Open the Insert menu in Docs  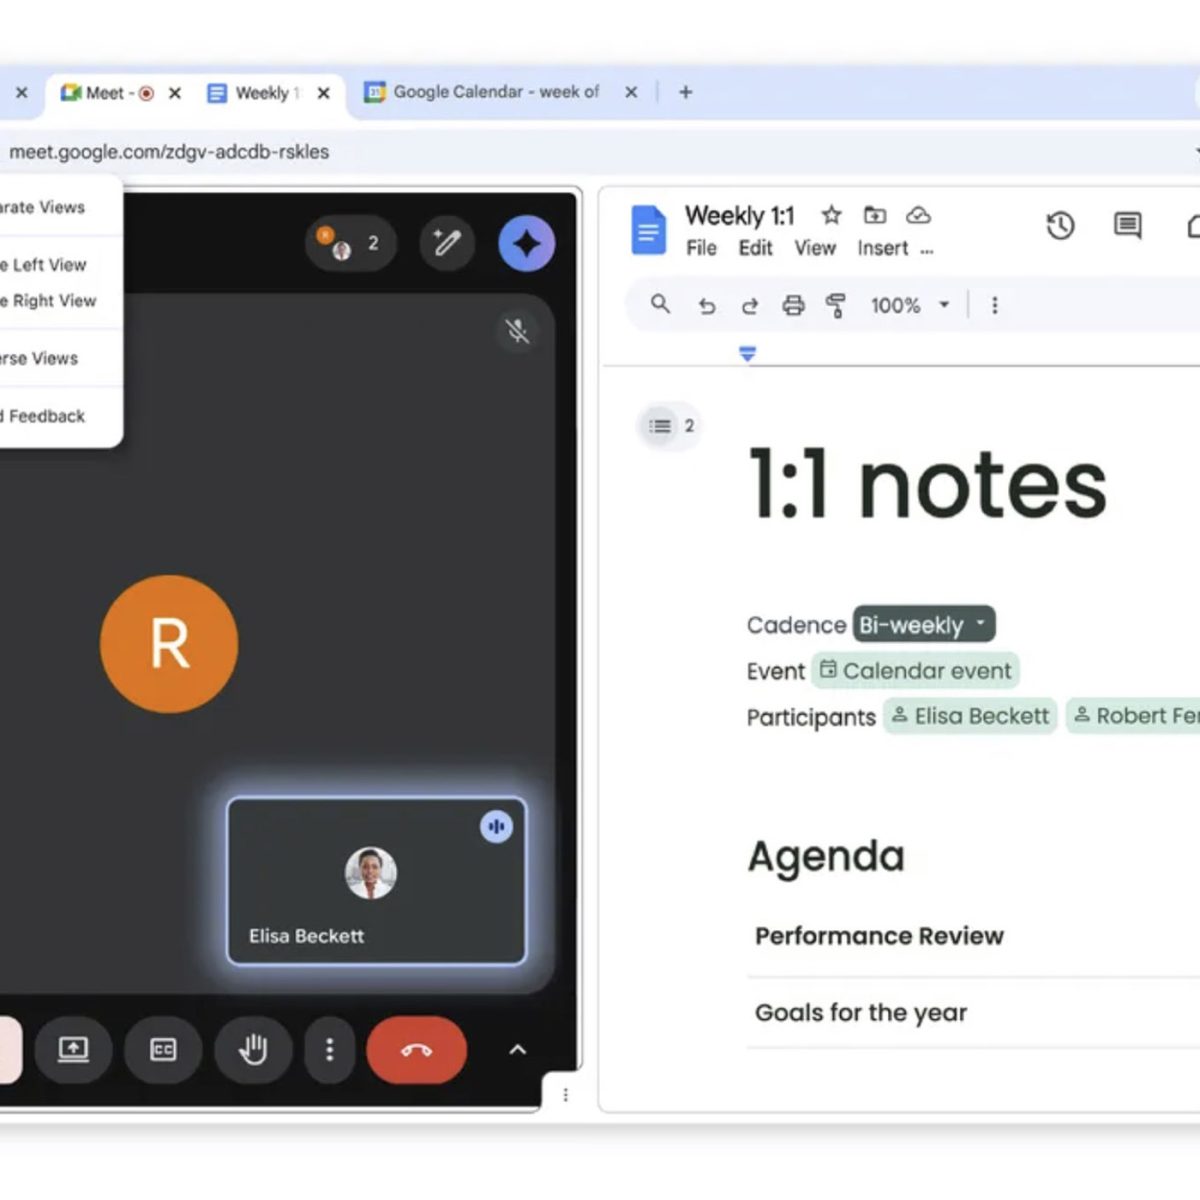click(x=882, y=248)
